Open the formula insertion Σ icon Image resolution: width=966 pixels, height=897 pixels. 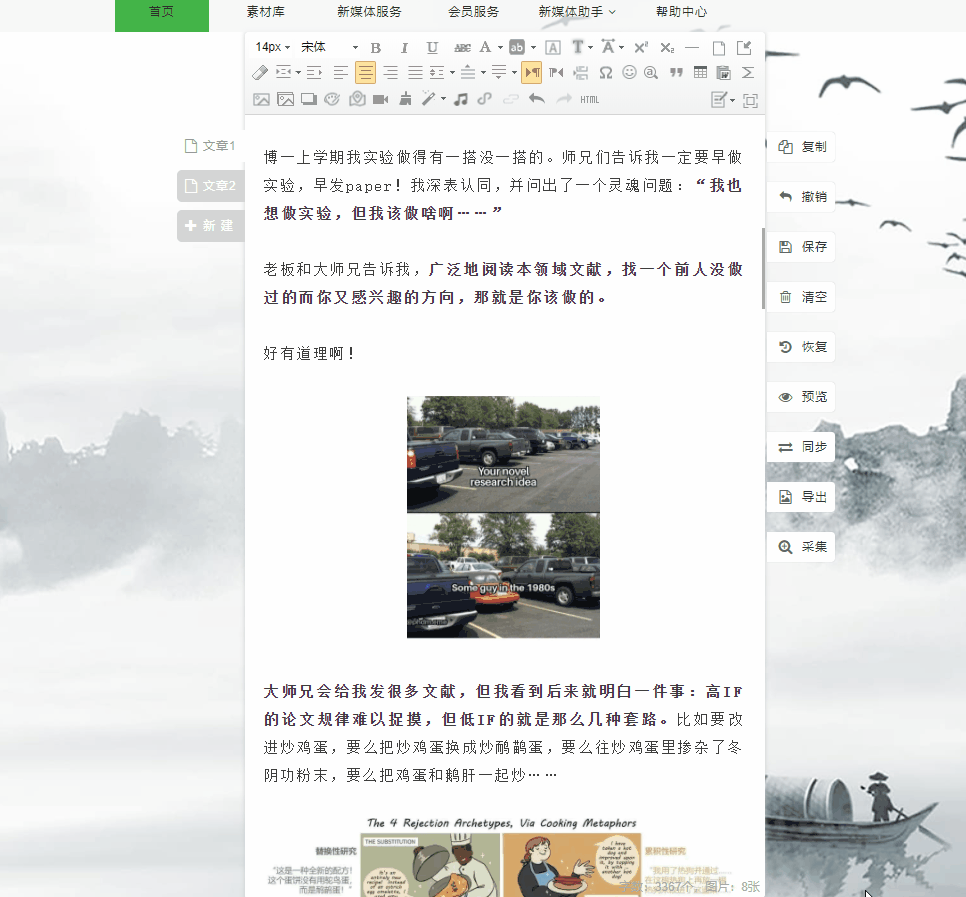[747, 72]
